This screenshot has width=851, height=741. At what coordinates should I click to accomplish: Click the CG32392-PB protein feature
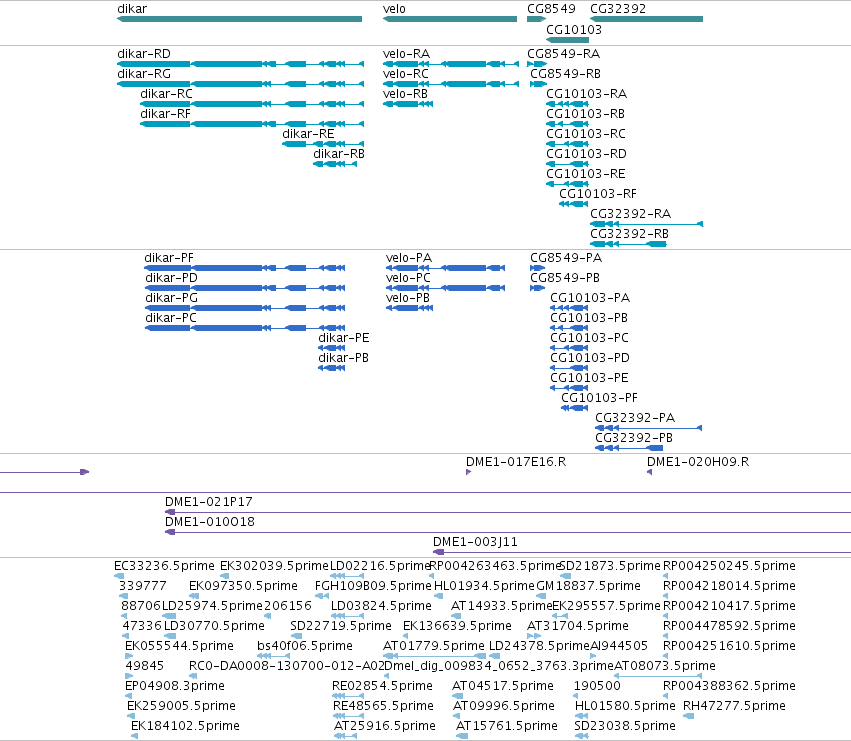629,448
